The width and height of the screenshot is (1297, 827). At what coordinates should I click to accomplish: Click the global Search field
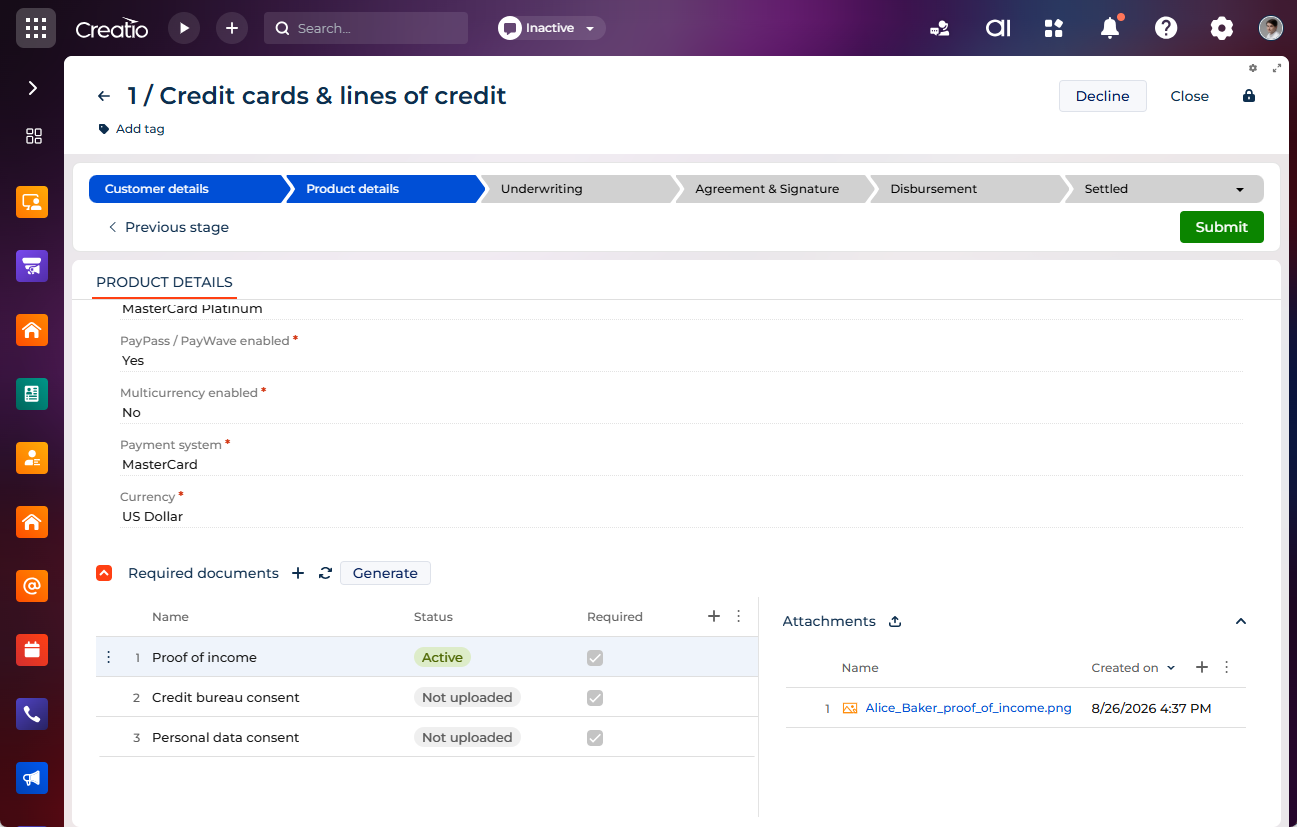[x=366, y=28]
